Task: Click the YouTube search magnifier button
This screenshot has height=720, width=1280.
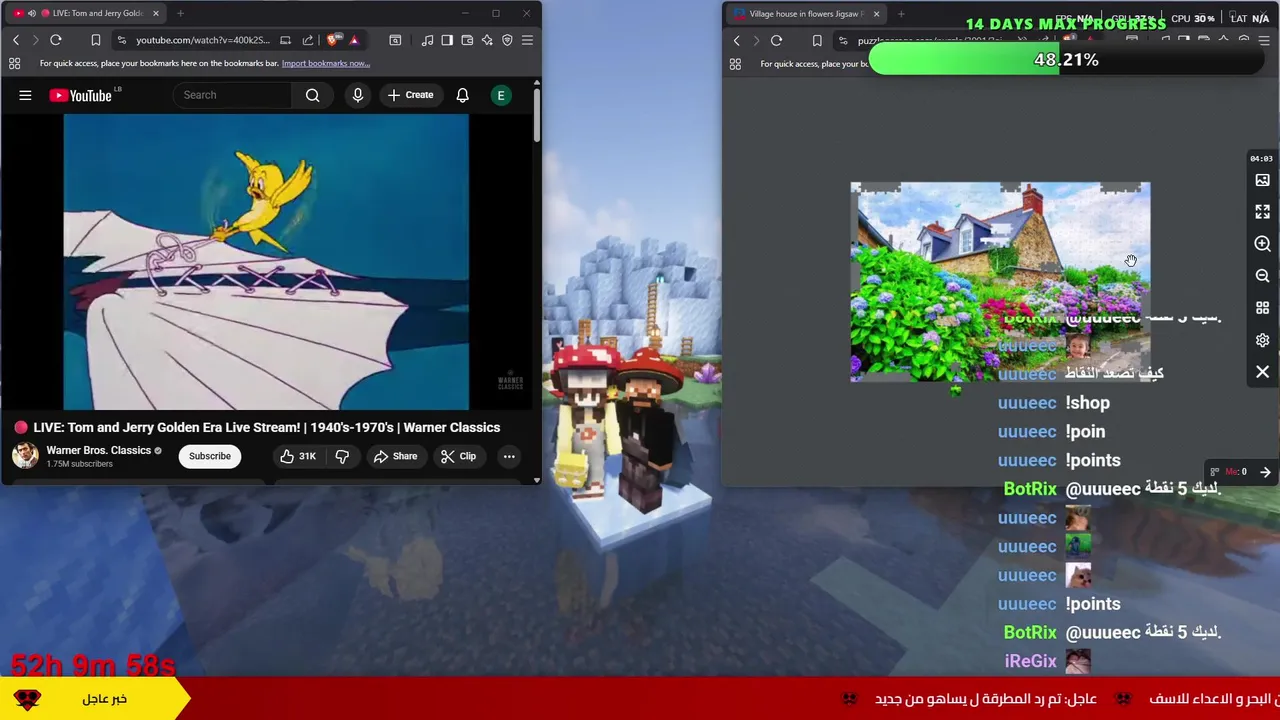Action: coord(313,95)
